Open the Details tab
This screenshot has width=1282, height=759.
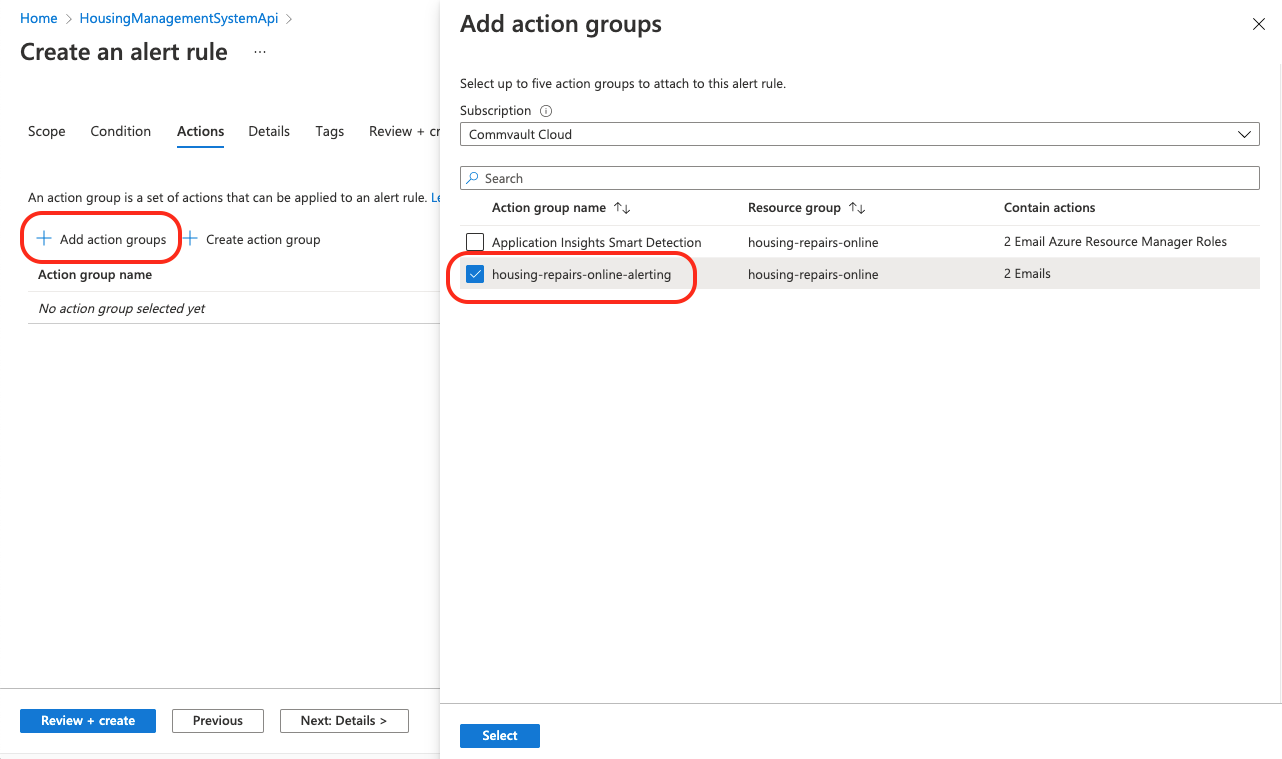269,131
